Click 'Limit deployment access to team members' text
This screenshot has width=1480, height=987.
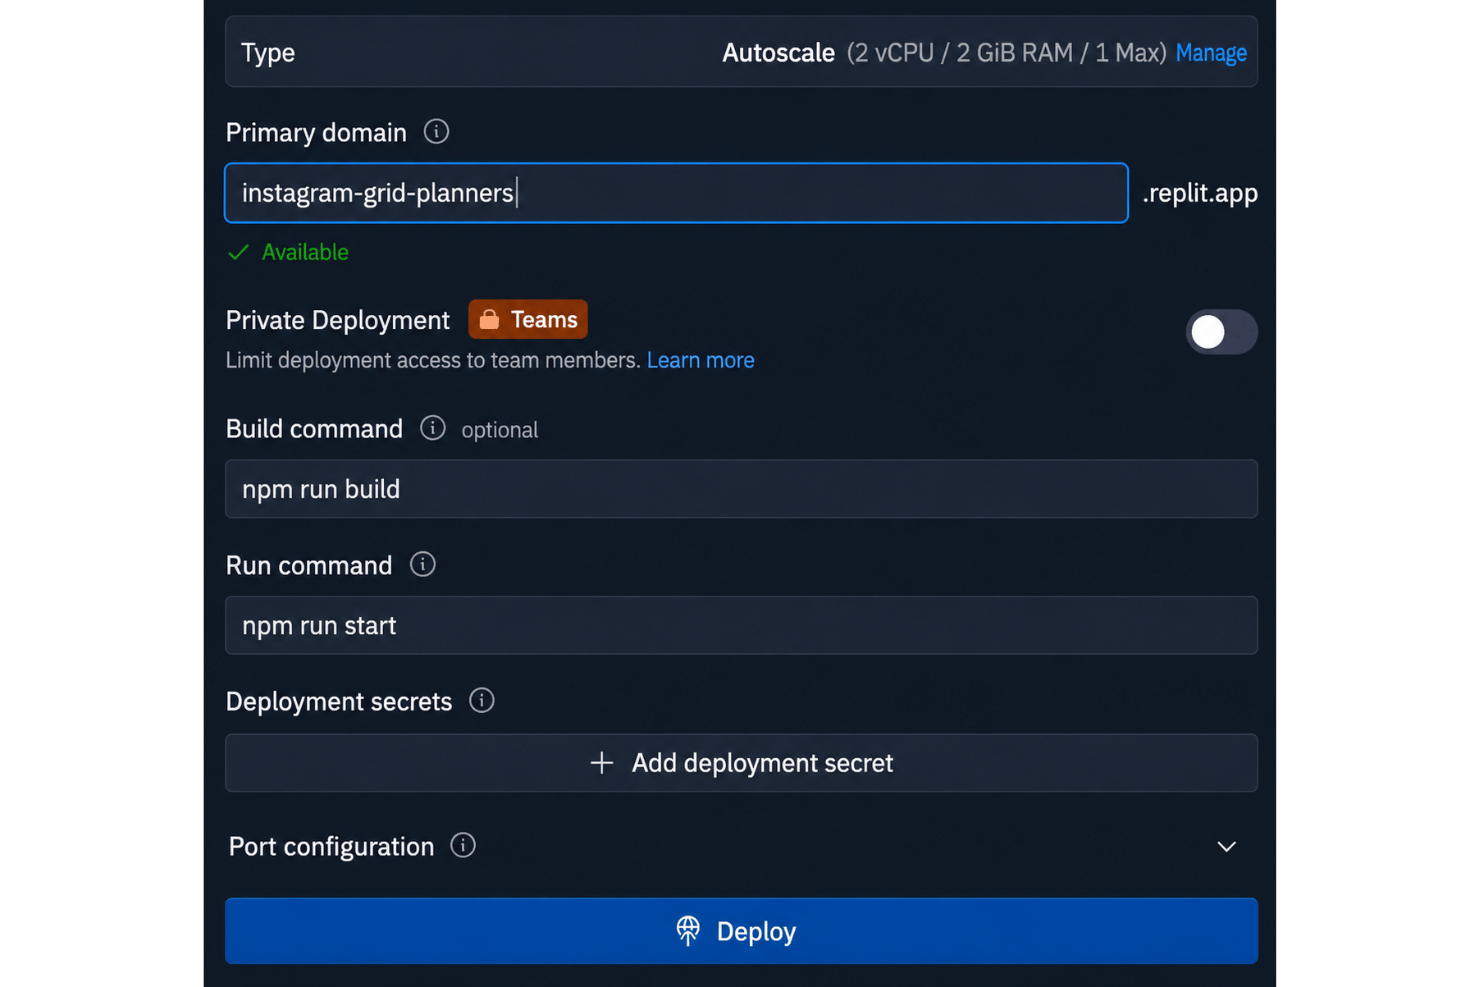[433, 360]
